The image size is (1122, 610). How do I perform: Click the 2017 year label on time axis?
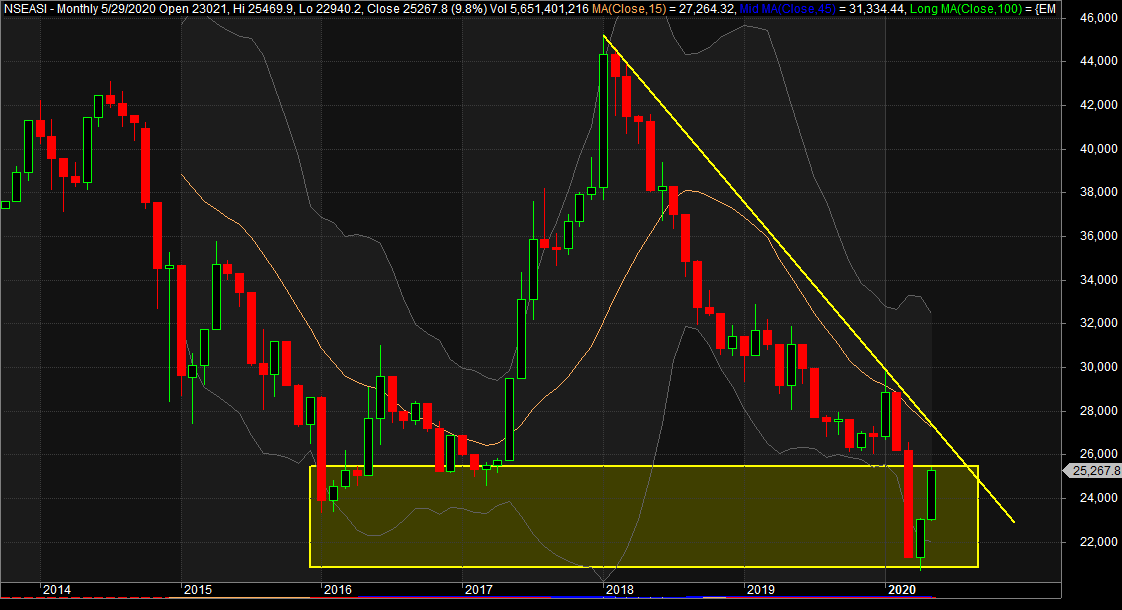(479, 590)
